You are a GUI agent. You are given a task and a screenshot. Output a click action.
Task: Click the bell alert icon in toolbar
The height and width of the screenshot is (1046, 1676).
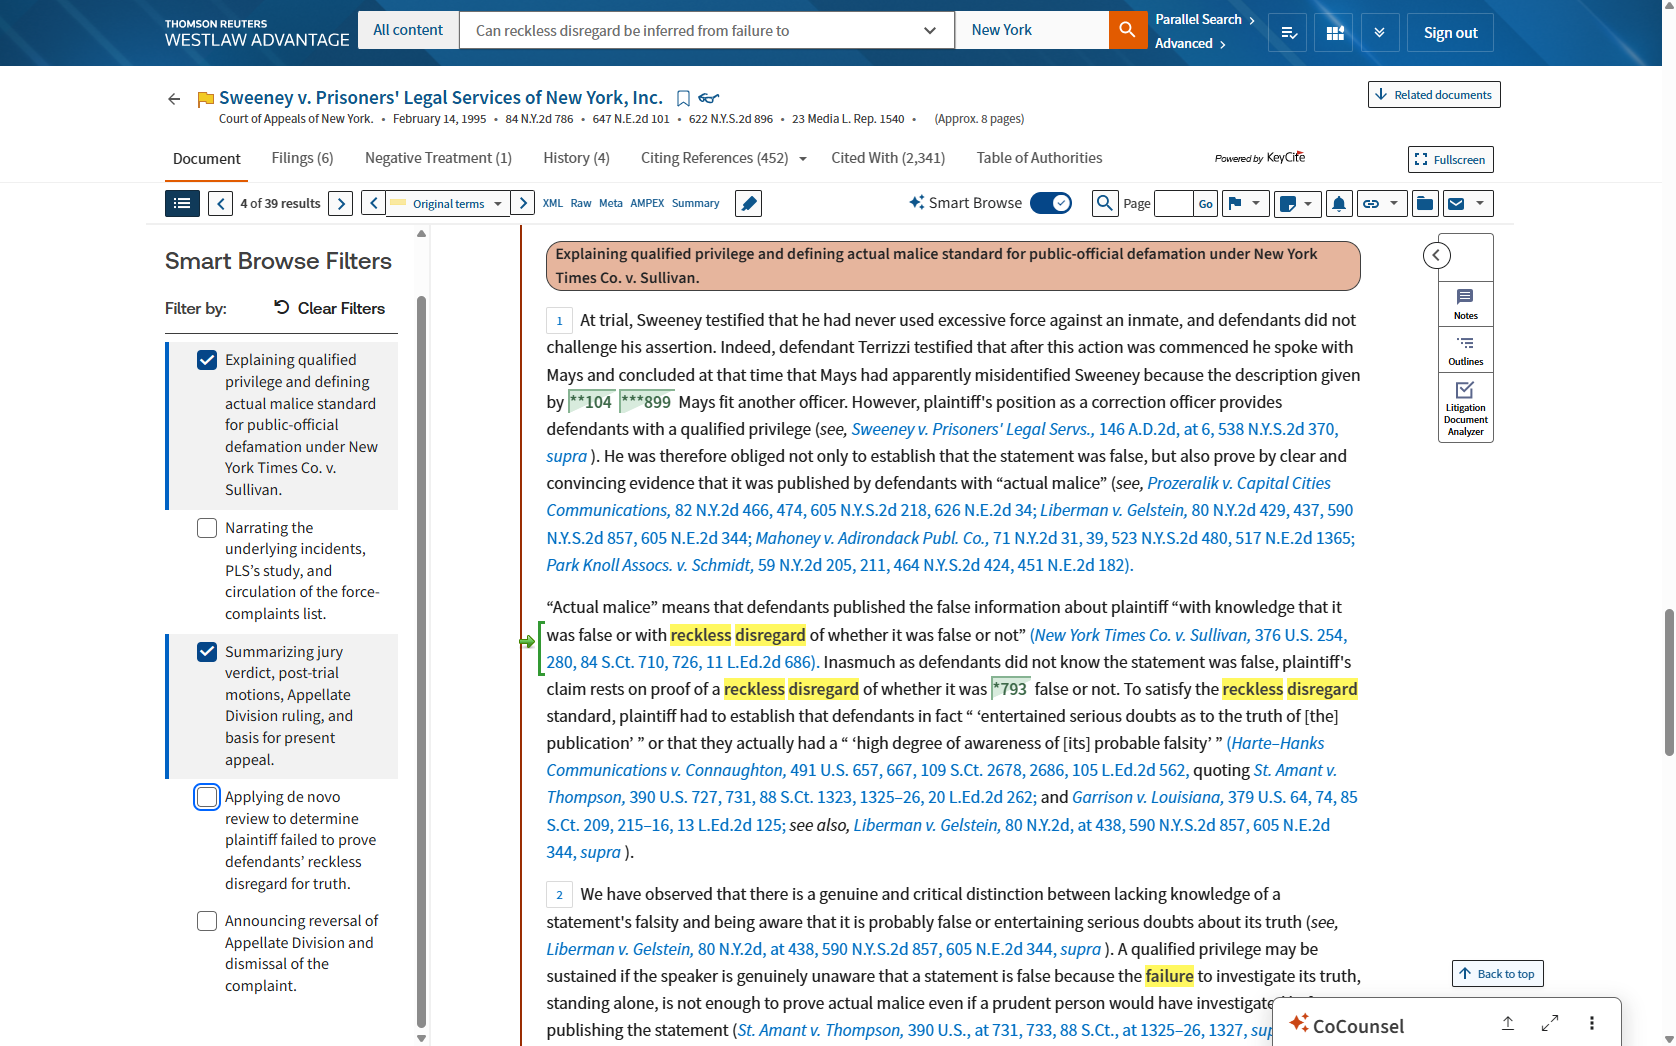(x=1338, y=204)
